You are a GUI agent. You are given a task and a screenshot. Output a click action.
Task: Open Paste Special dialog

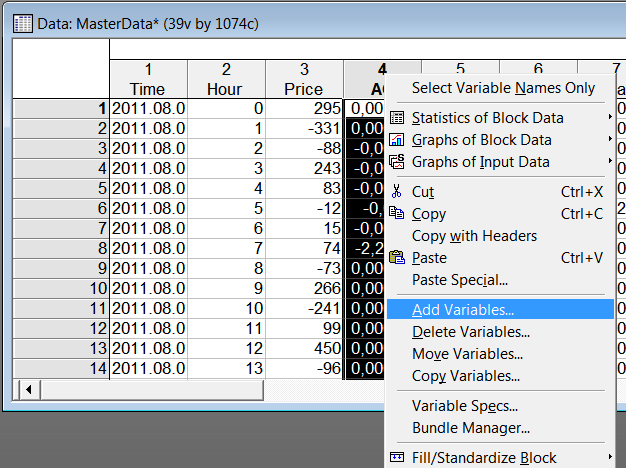pyautogui.click(x=500, y=280)
